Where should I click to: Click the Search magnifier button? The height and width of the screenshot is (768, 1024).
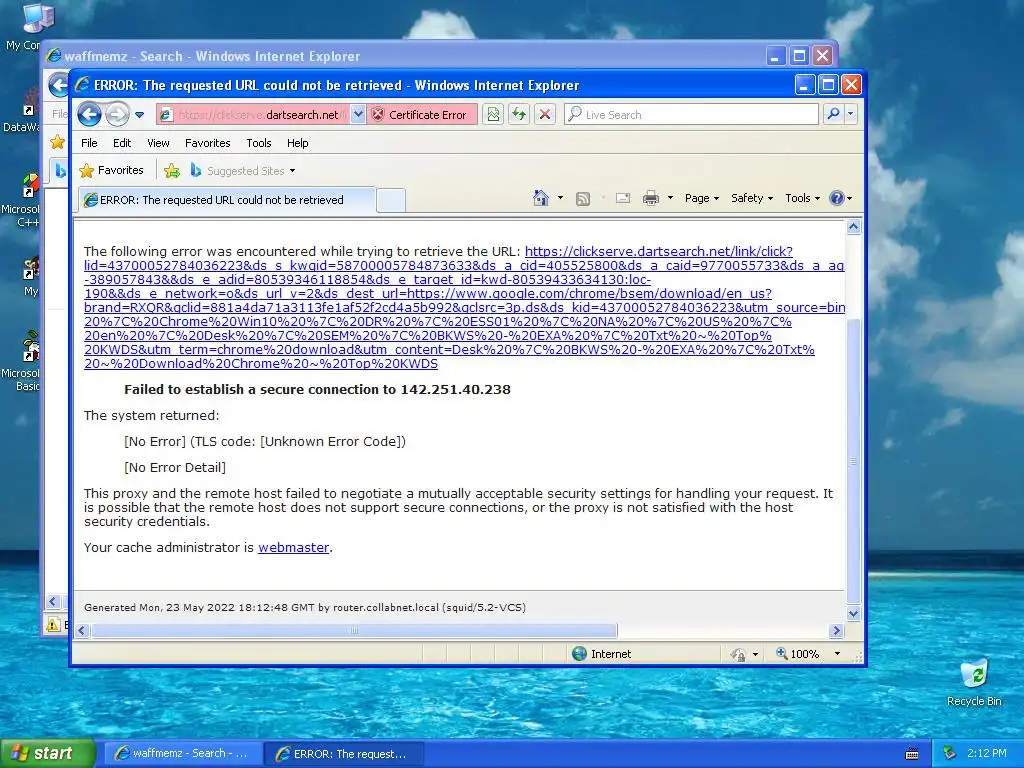(x=833, y=114)
